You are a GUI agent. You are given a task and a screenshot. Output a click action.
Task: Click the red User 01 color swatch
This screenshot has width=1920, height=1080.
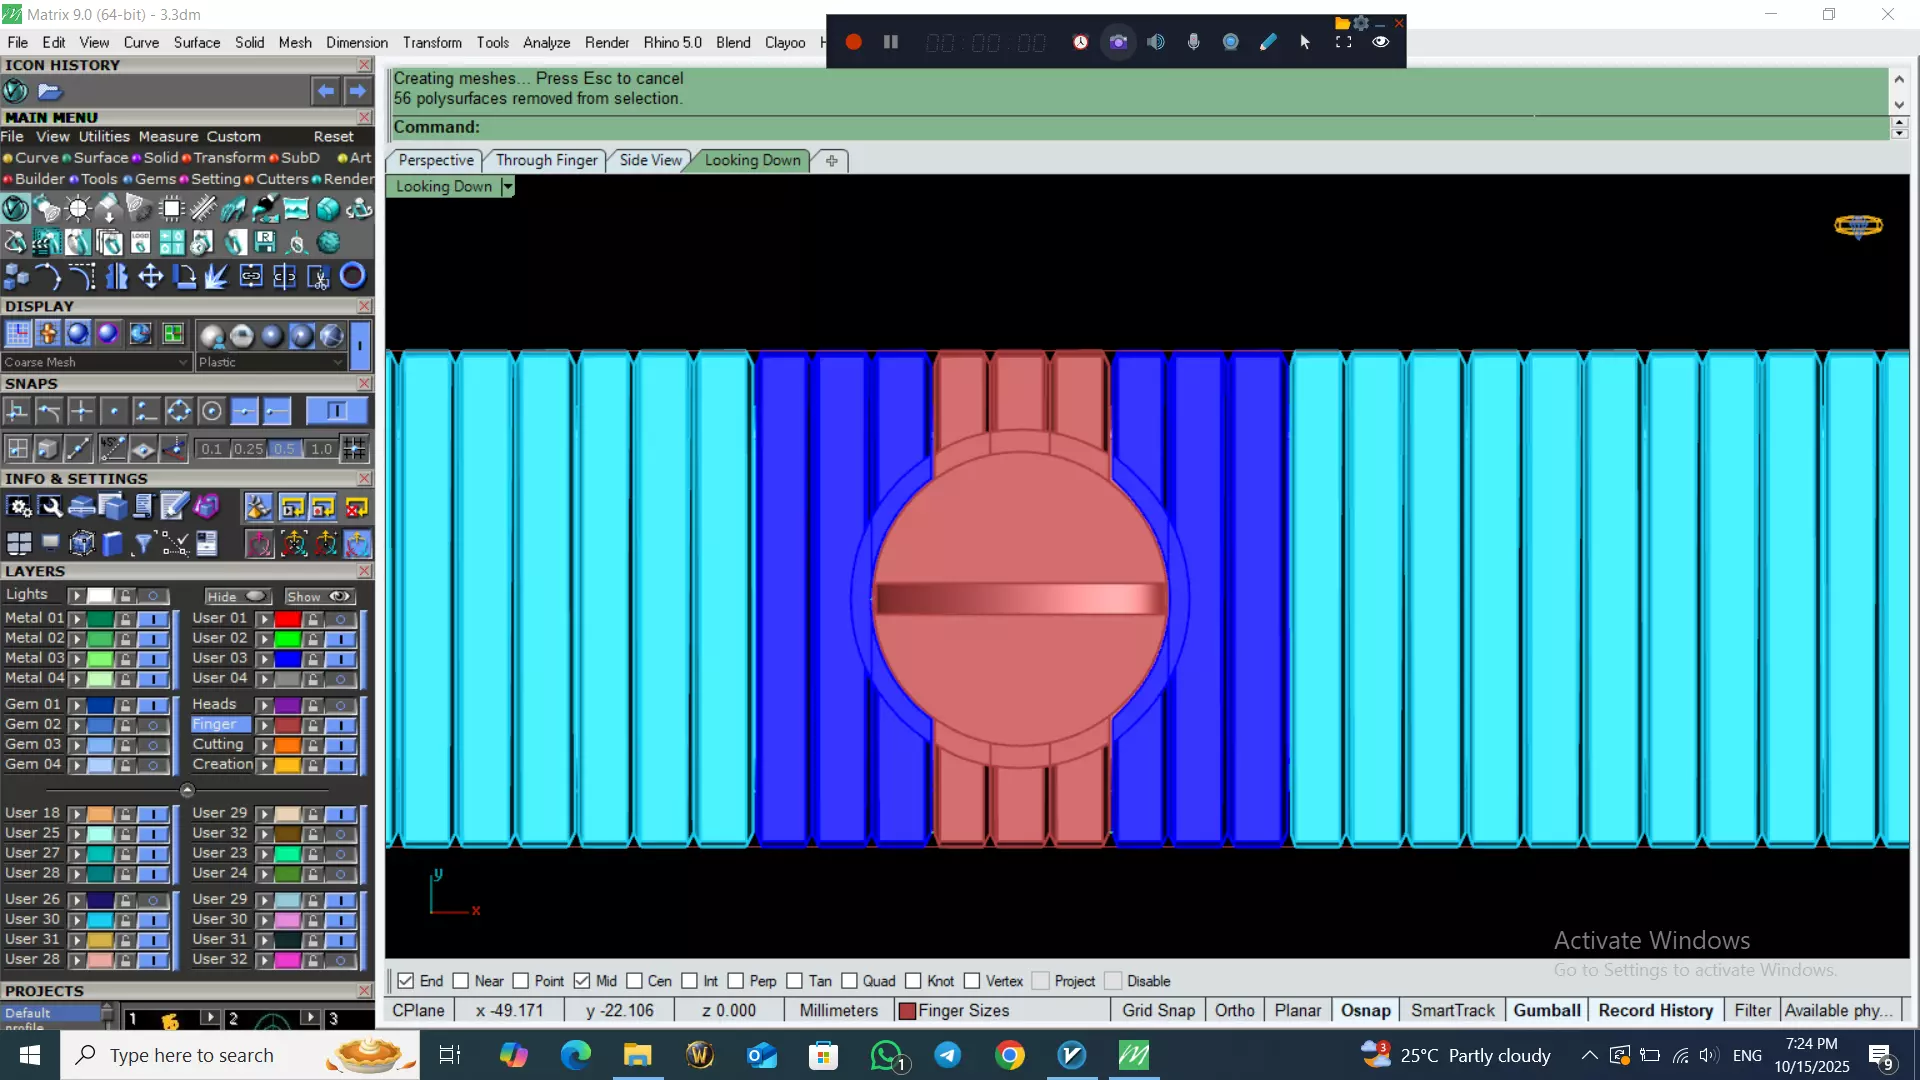point(288,619)
